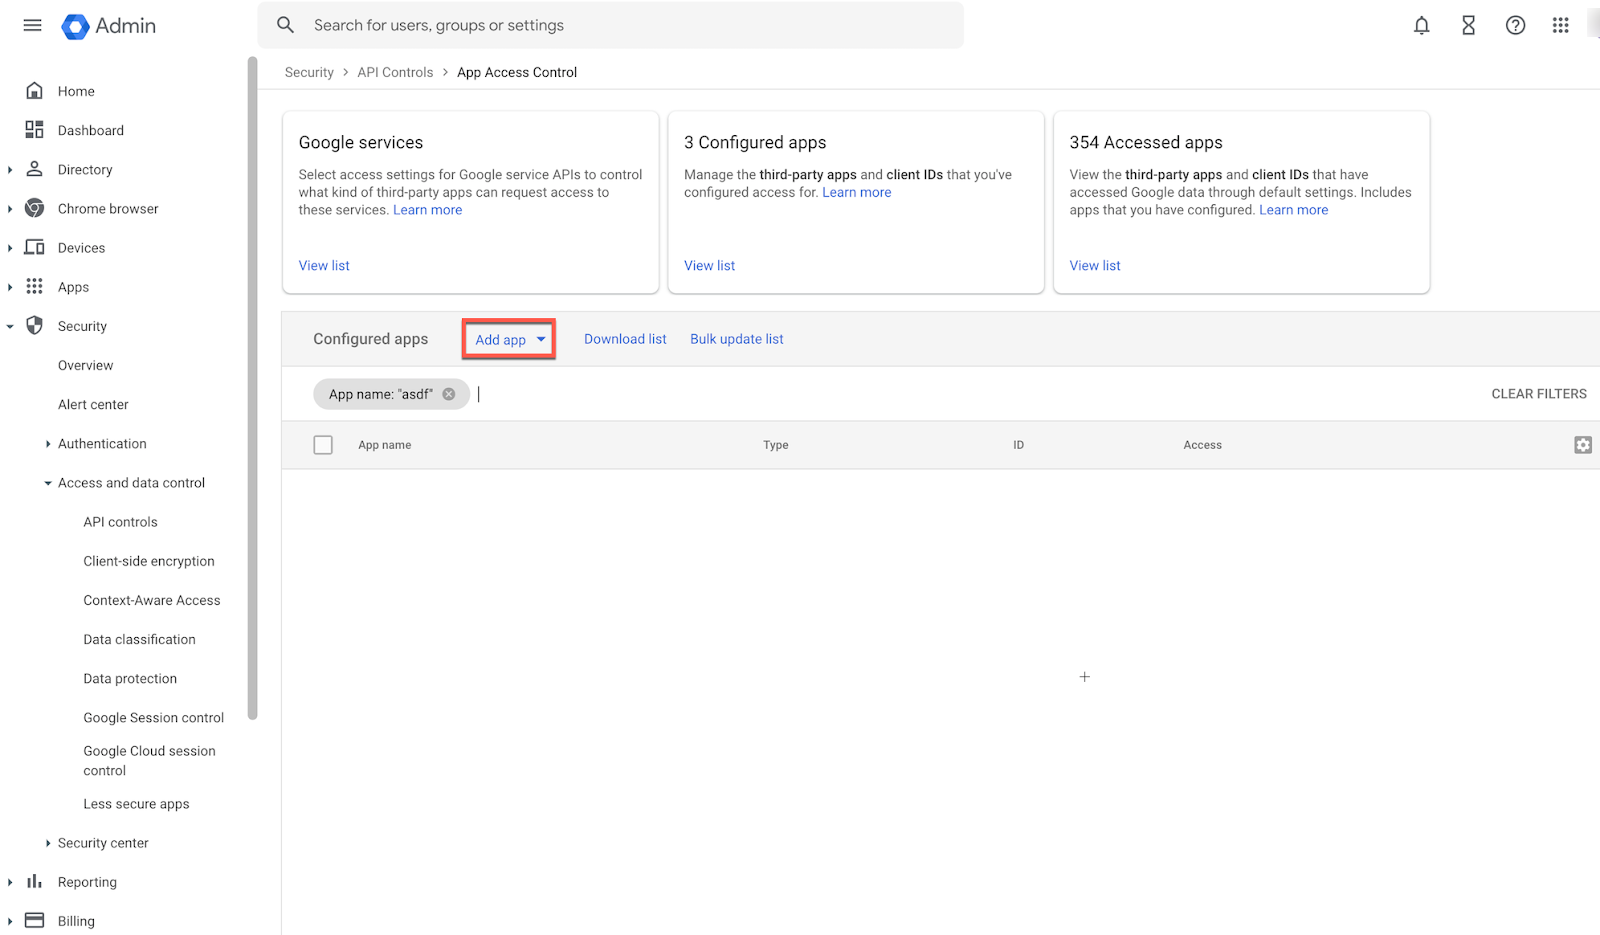Click the Billing card icon
Image resolution: width=1600 pixels, height=935 pixels.
pyautogui.click(x=34, y=920)
